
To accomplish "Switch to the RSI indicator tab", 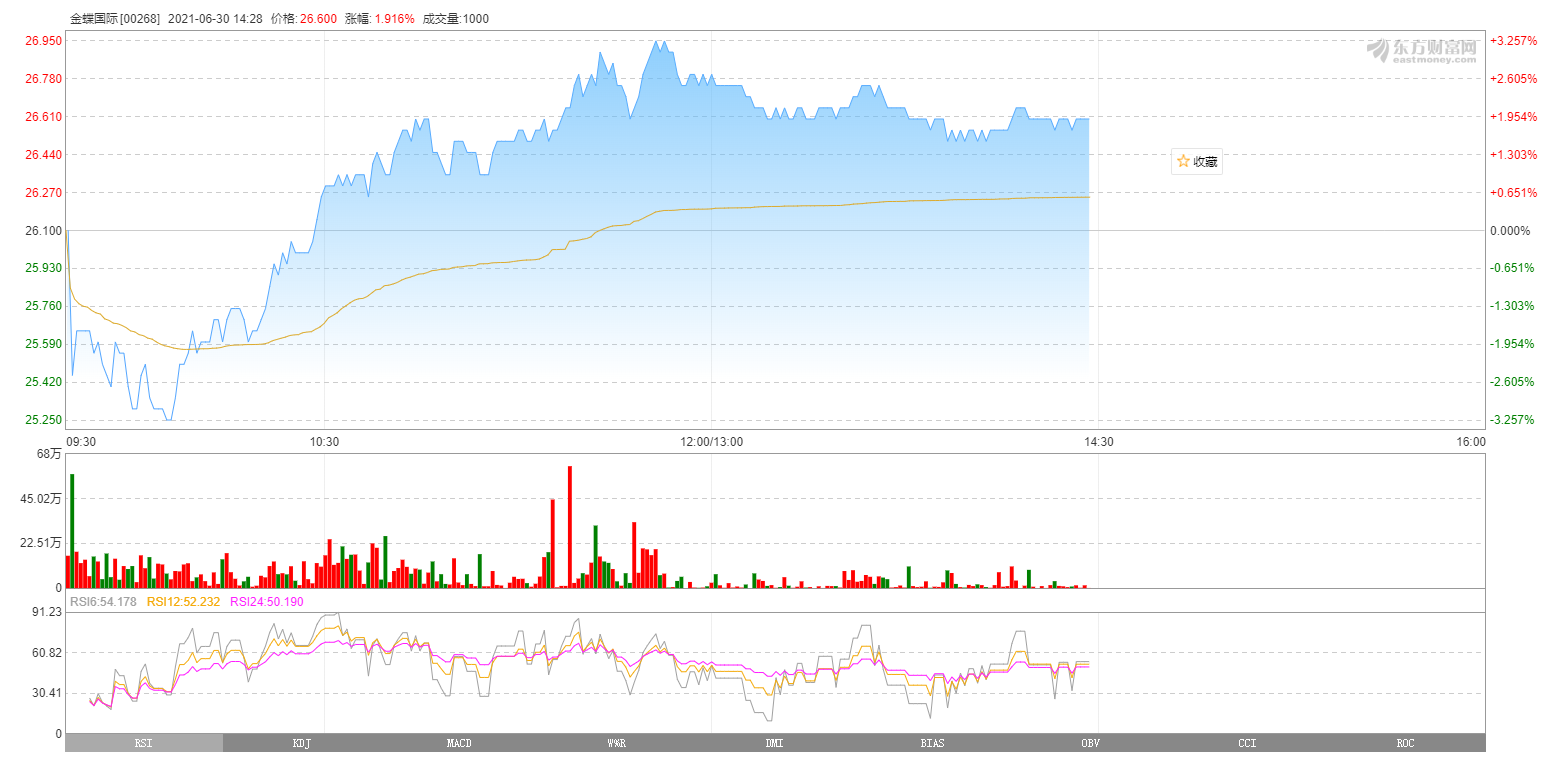I will click(x=144, y=743).
